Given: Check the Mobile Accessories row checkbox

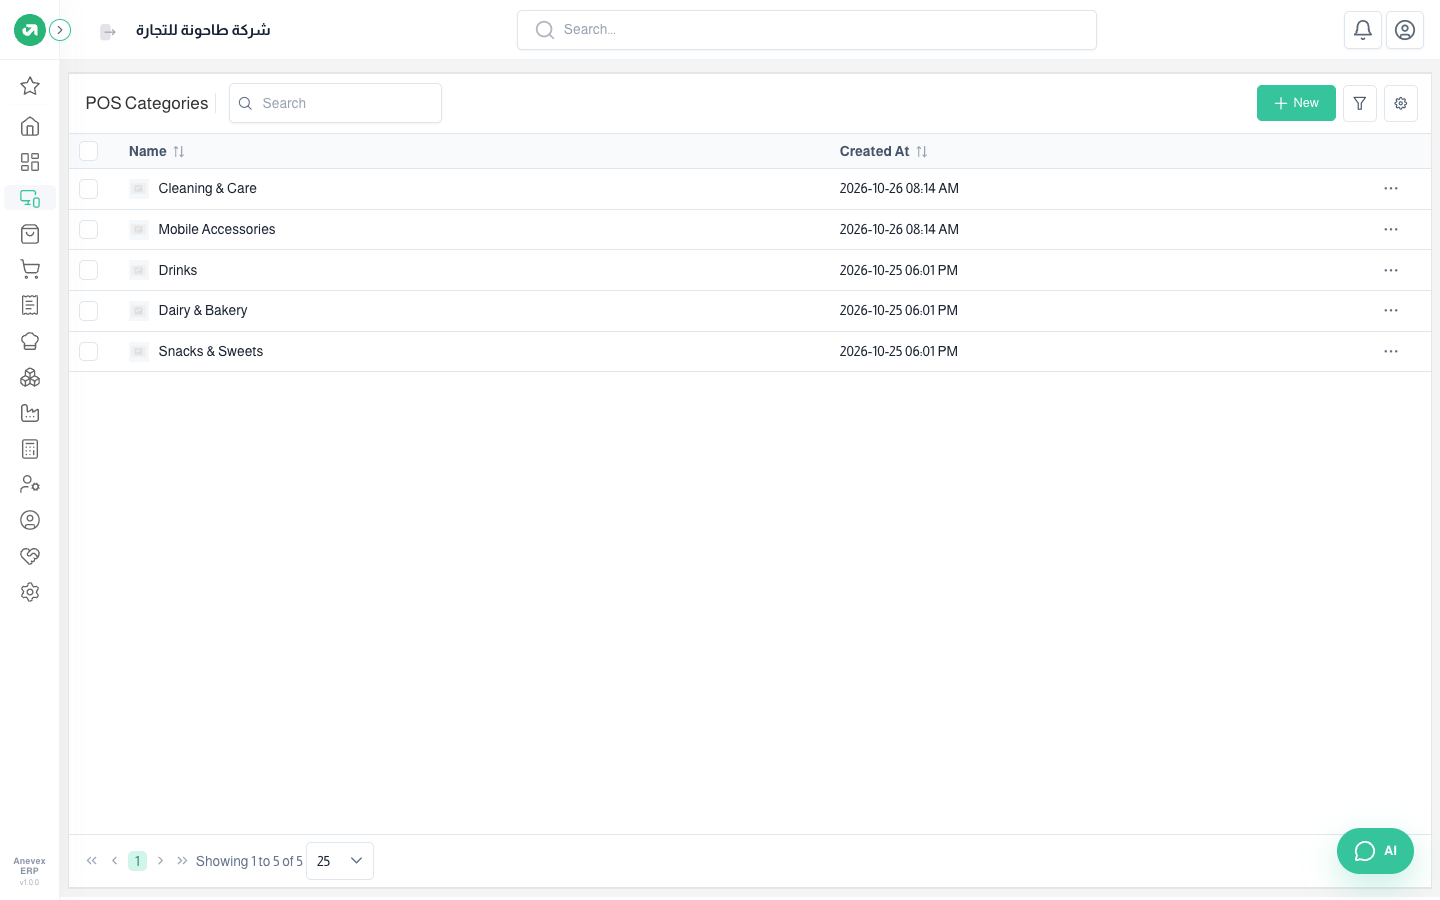Looking at the screenshot, I should tap(89, 230).
